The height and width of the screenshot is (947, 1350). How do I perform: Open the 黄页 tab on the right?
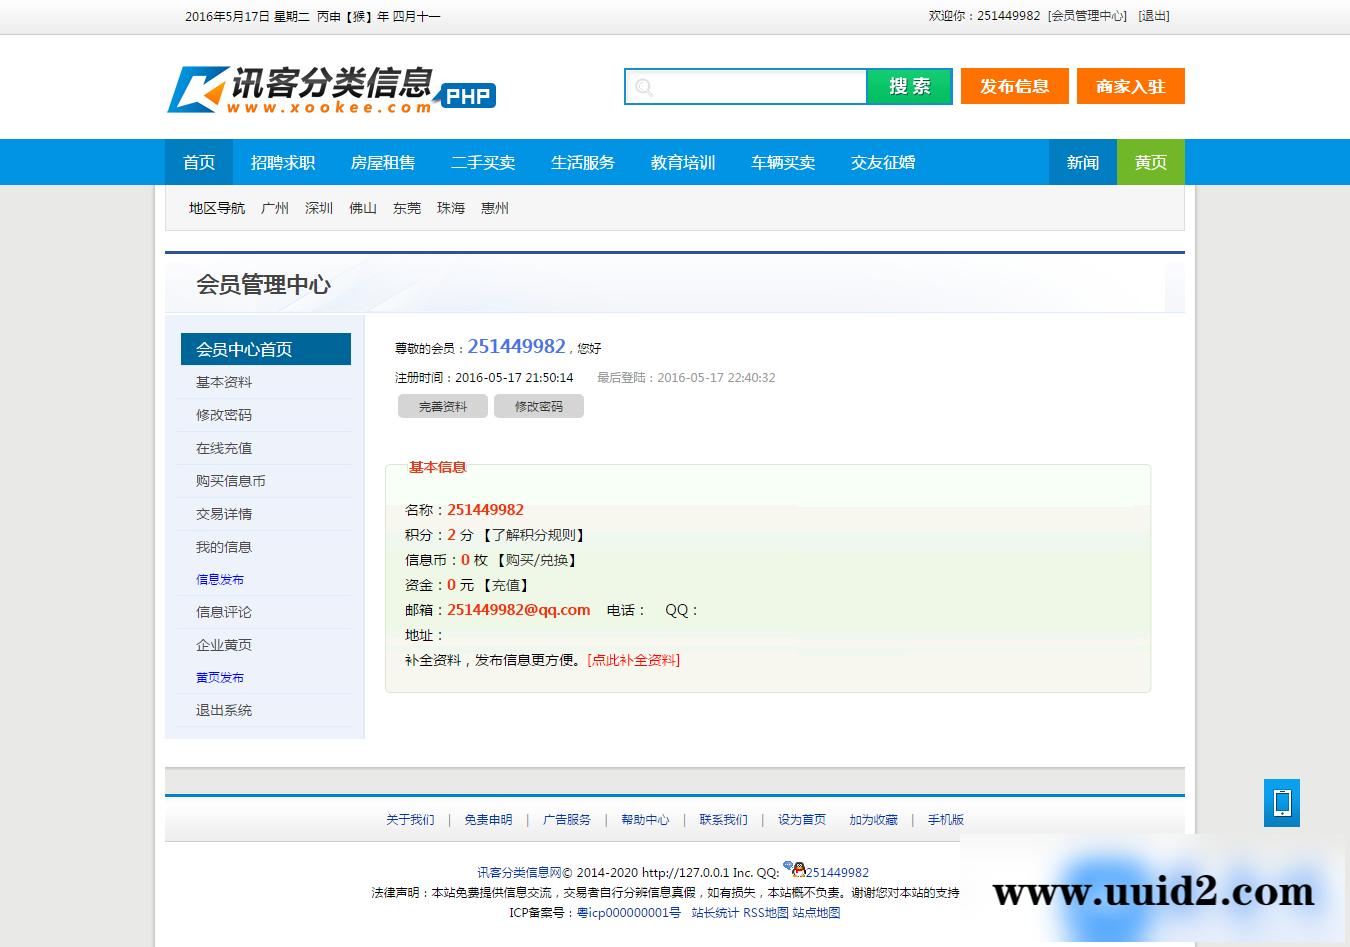1150,162
